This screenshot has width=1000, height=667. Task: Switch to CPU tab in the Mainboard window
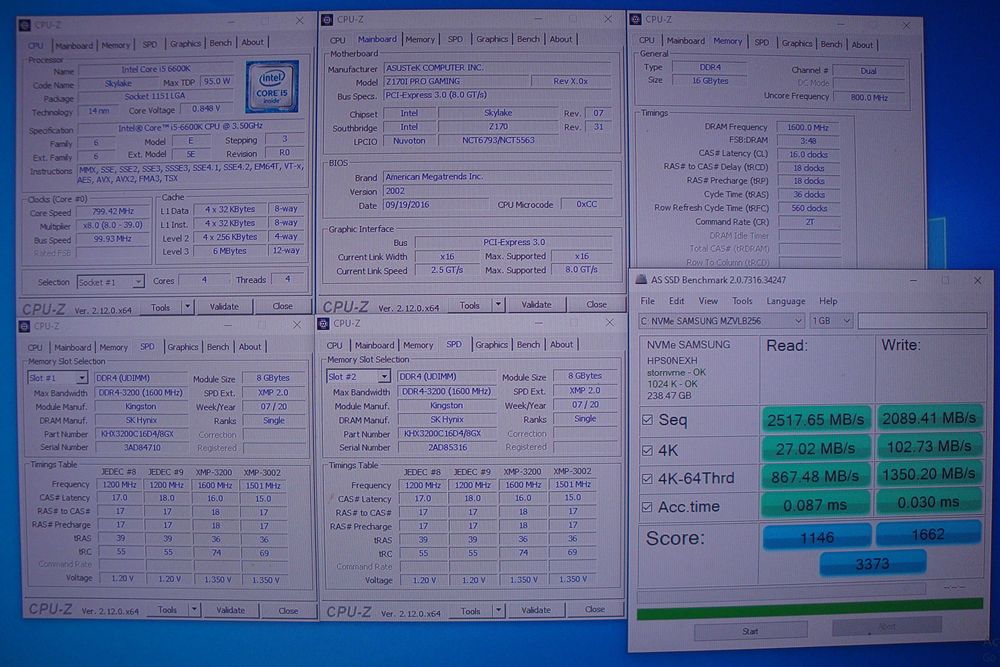pyautogui.click(x=337, y=40)
